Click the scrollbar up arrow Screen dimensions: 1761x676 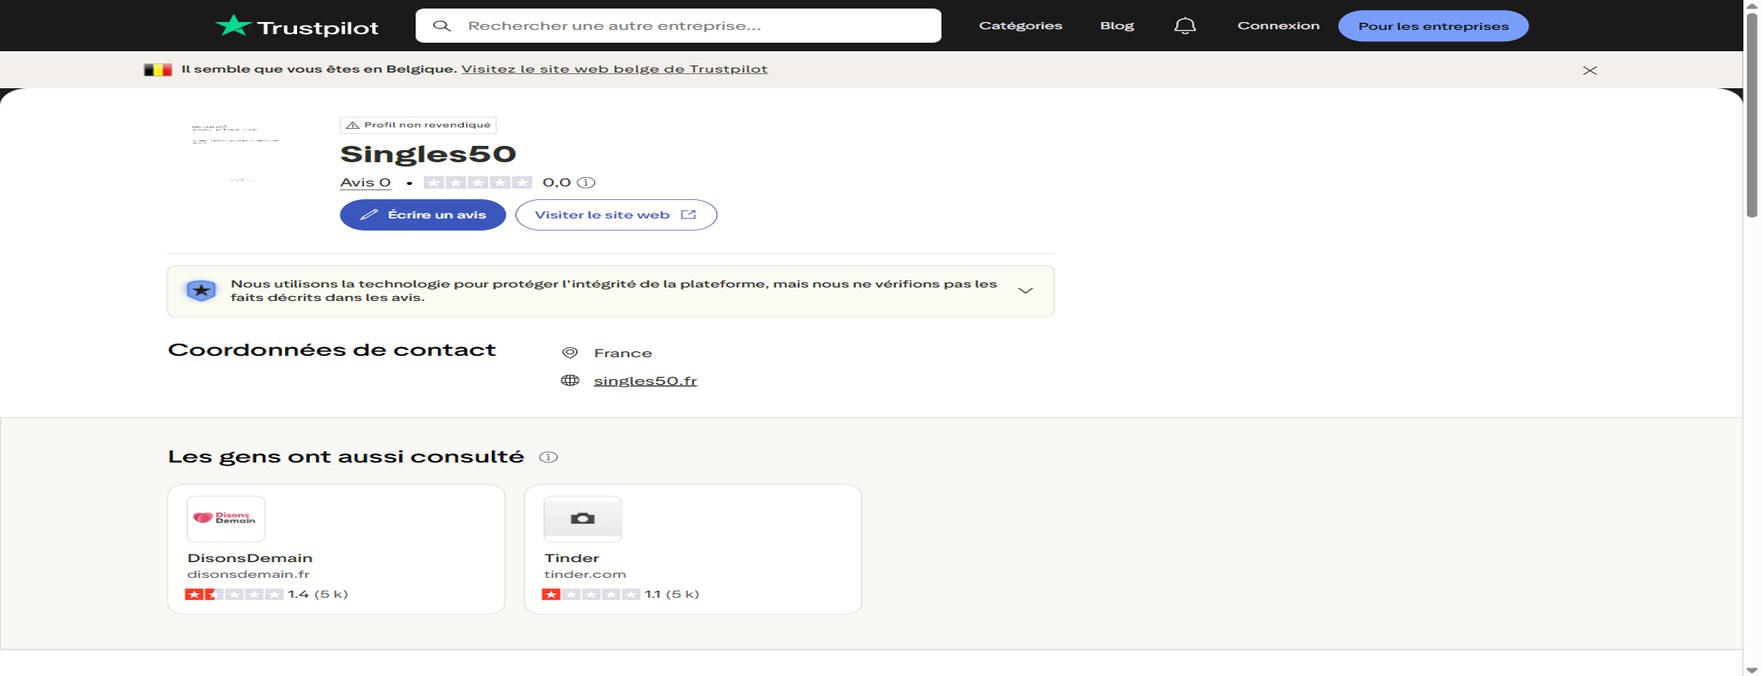coord(1752,7)
